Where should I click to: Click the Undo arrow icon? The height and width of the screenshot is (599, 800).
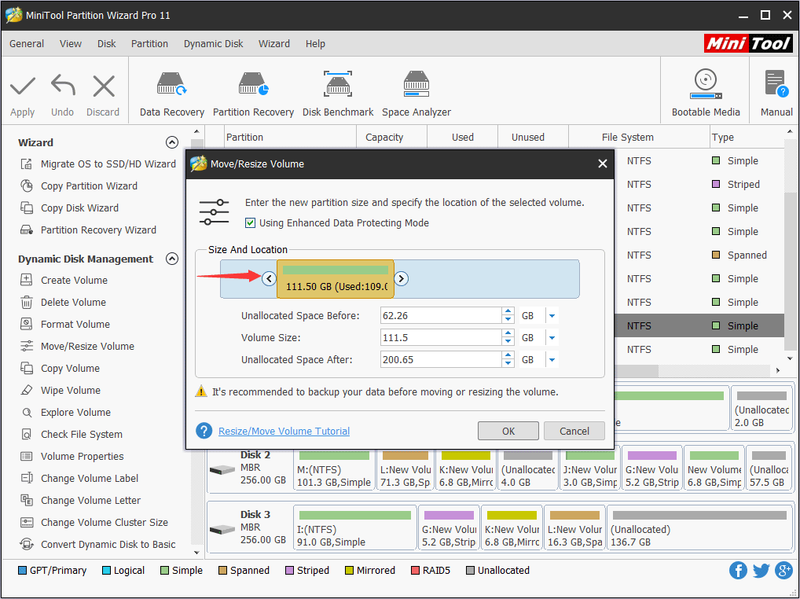(63, 85)
